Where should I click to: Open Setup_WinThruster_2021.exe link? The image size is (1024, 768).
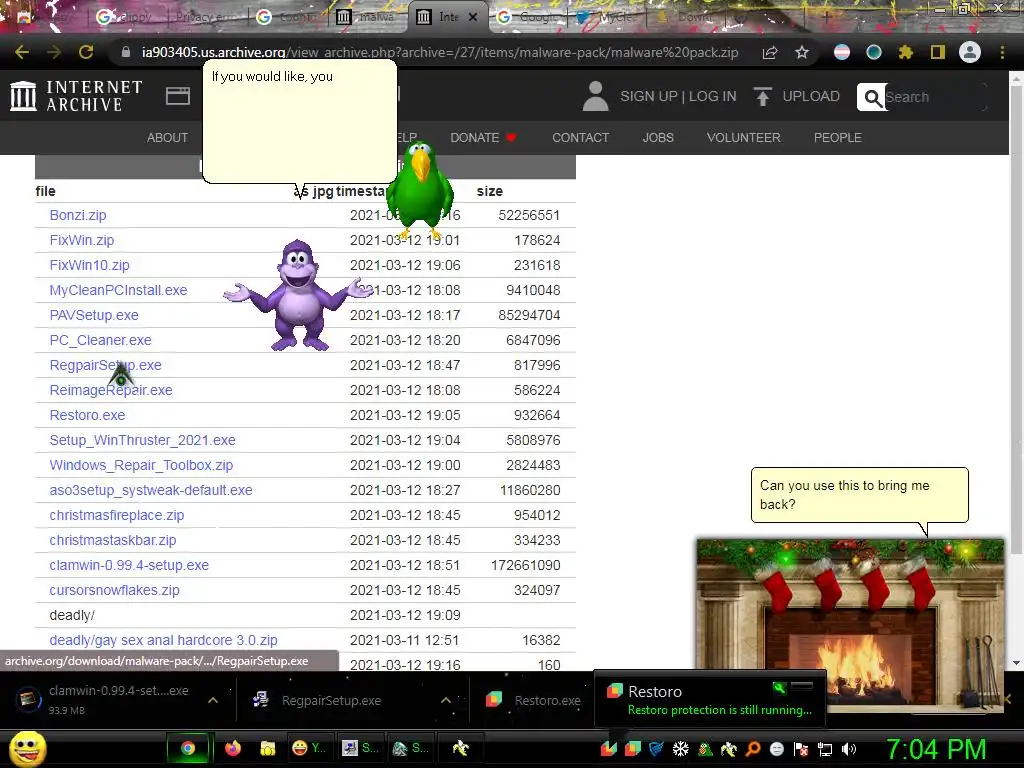tap(142, 440)
